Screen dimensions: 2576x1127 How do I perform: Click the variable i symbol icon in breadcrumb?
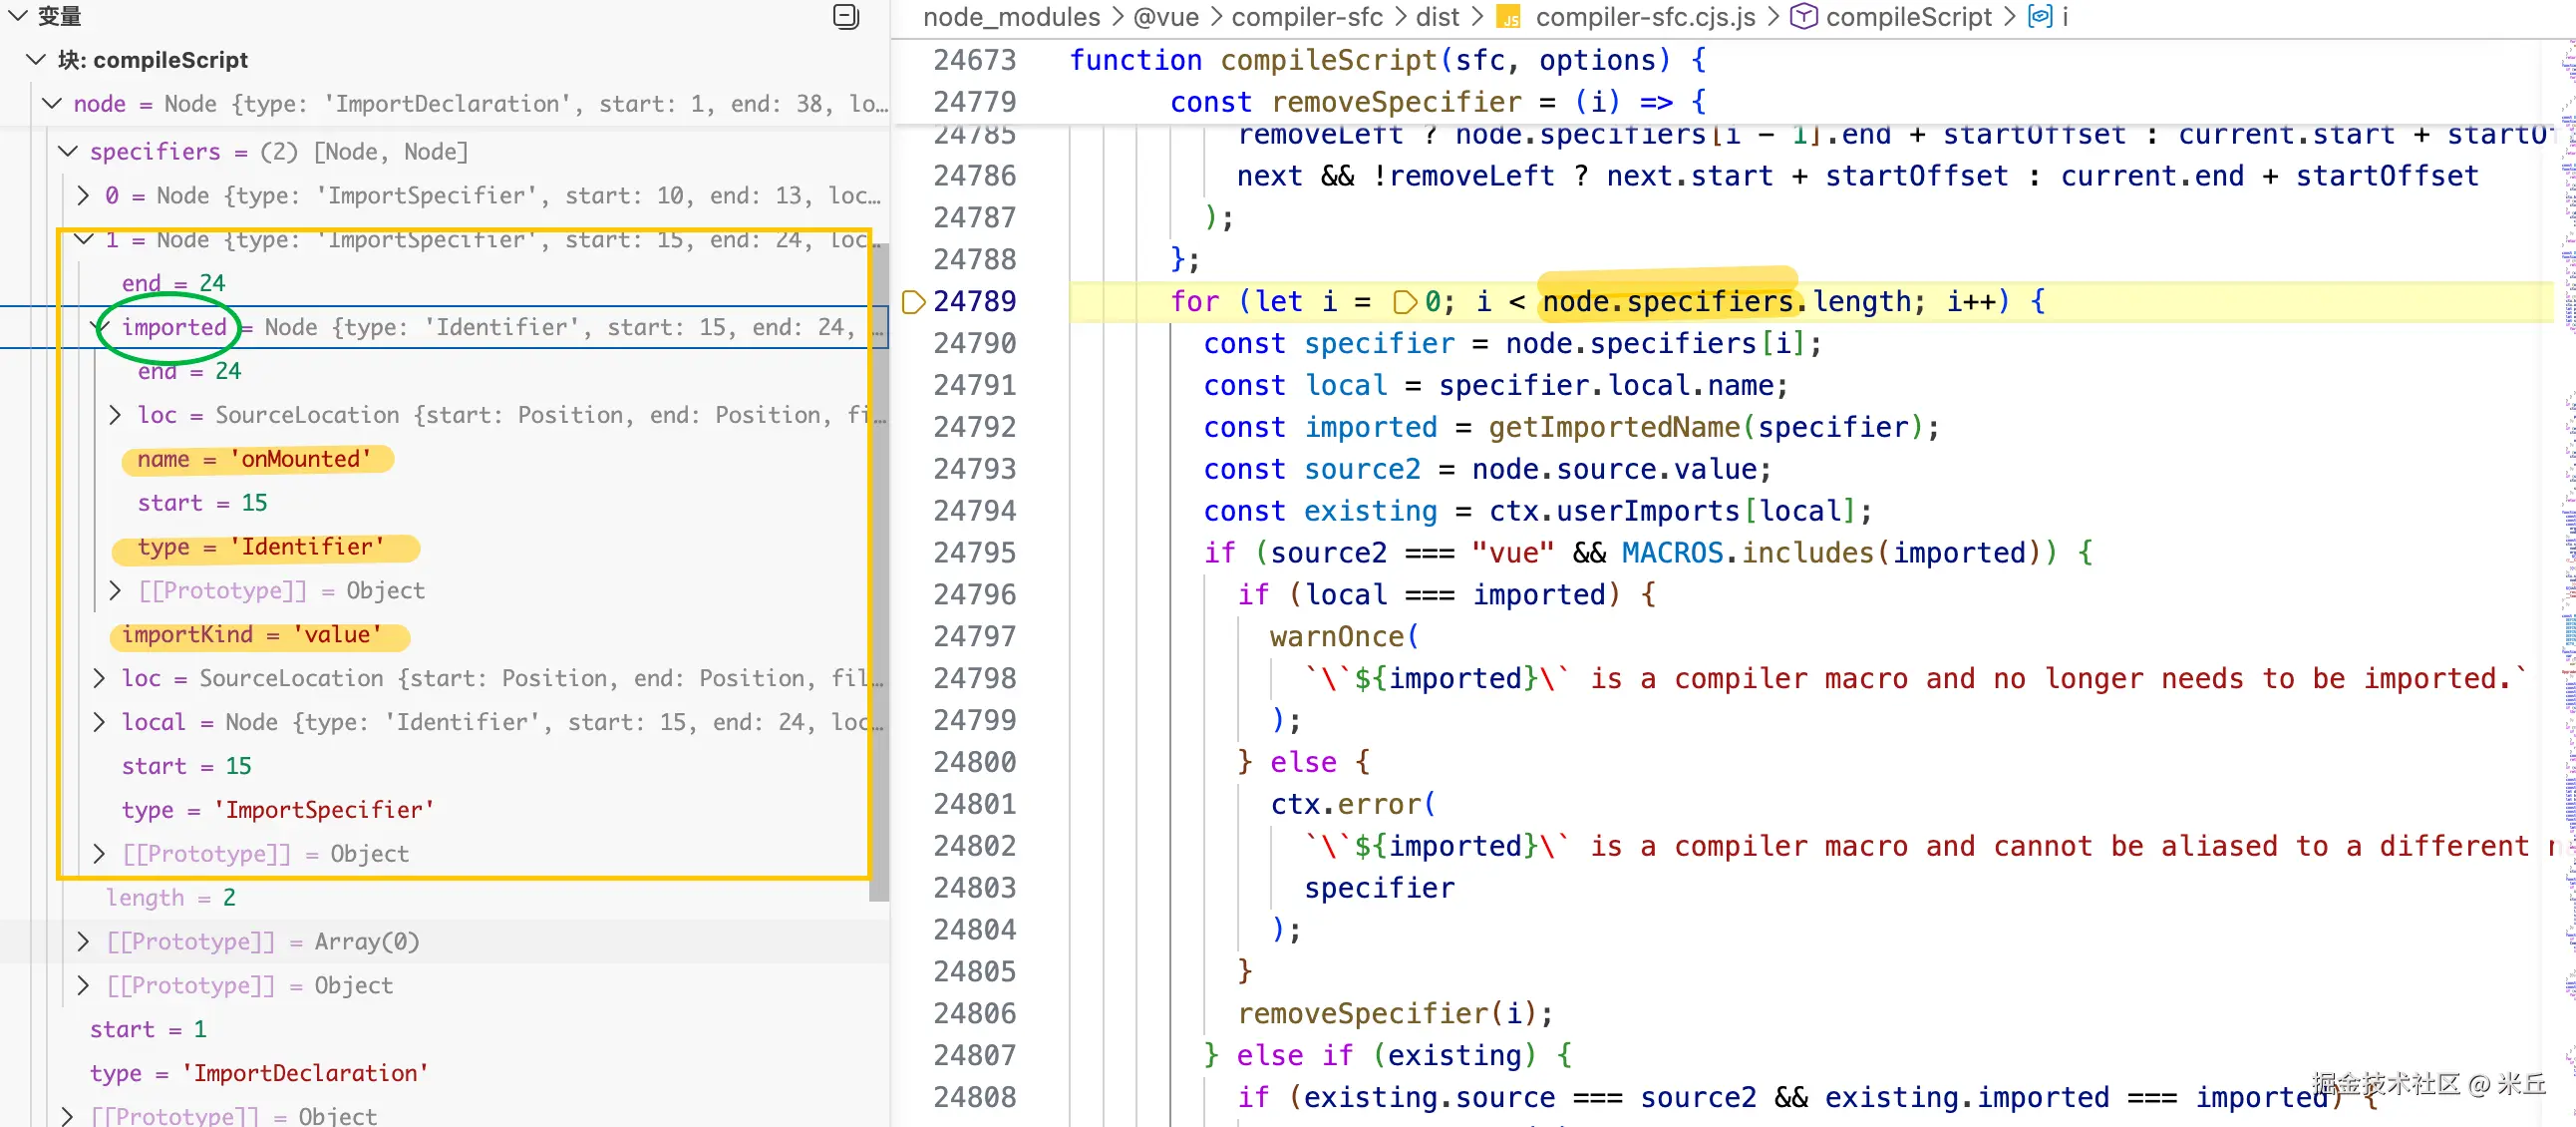coord(2039,17)
